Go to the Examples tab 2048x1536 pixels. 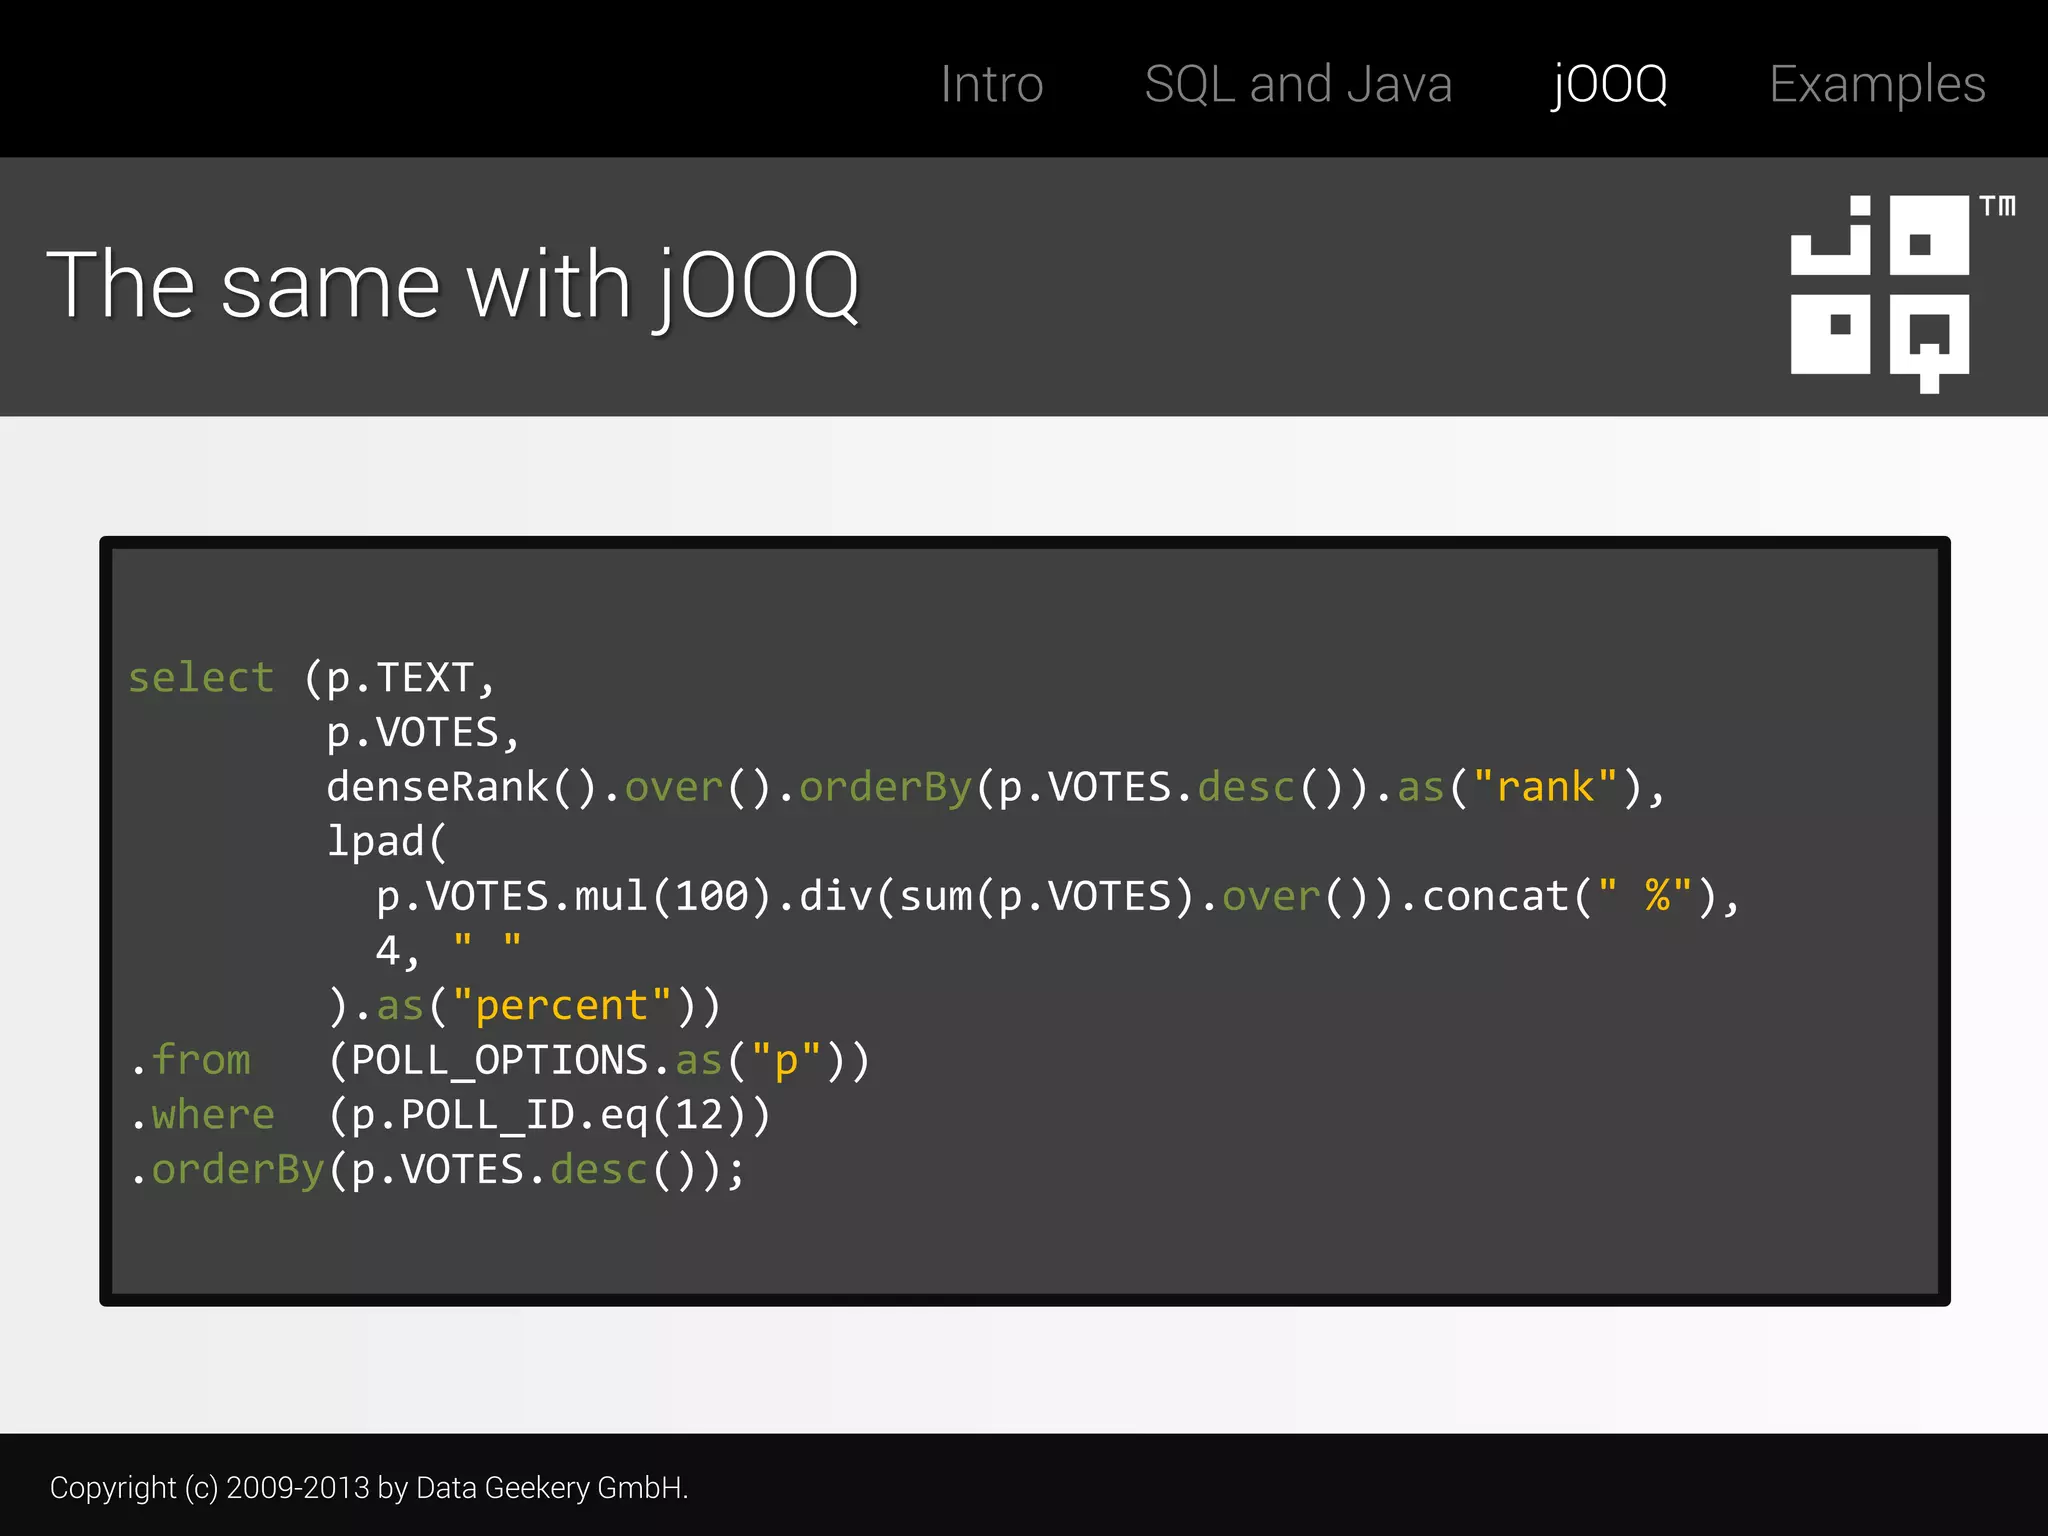[1877, 85]
